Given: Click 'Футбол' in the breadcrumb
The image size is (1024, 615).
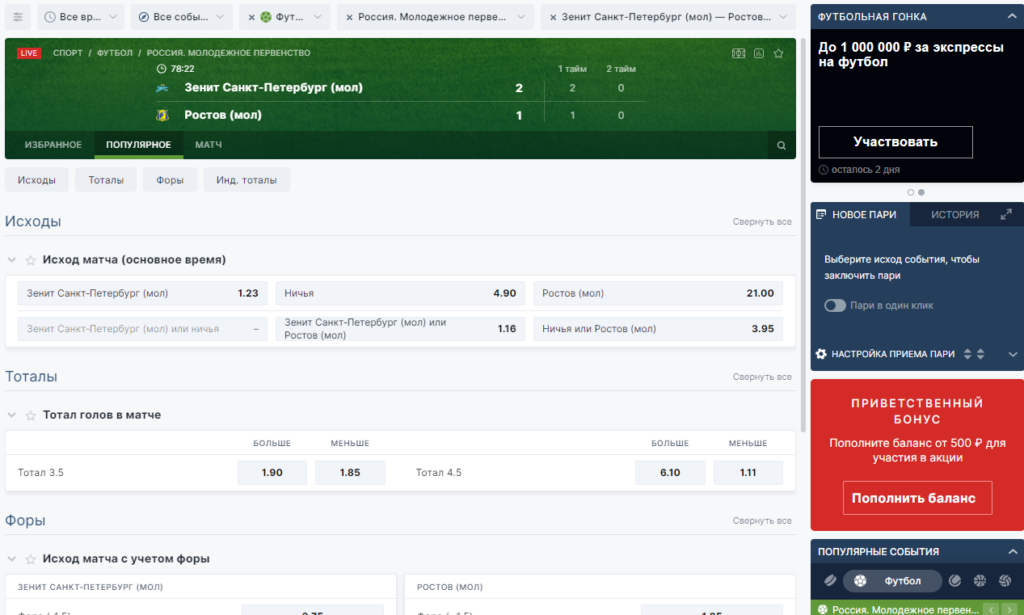Looking at the screenshot, I should point(114,53).
